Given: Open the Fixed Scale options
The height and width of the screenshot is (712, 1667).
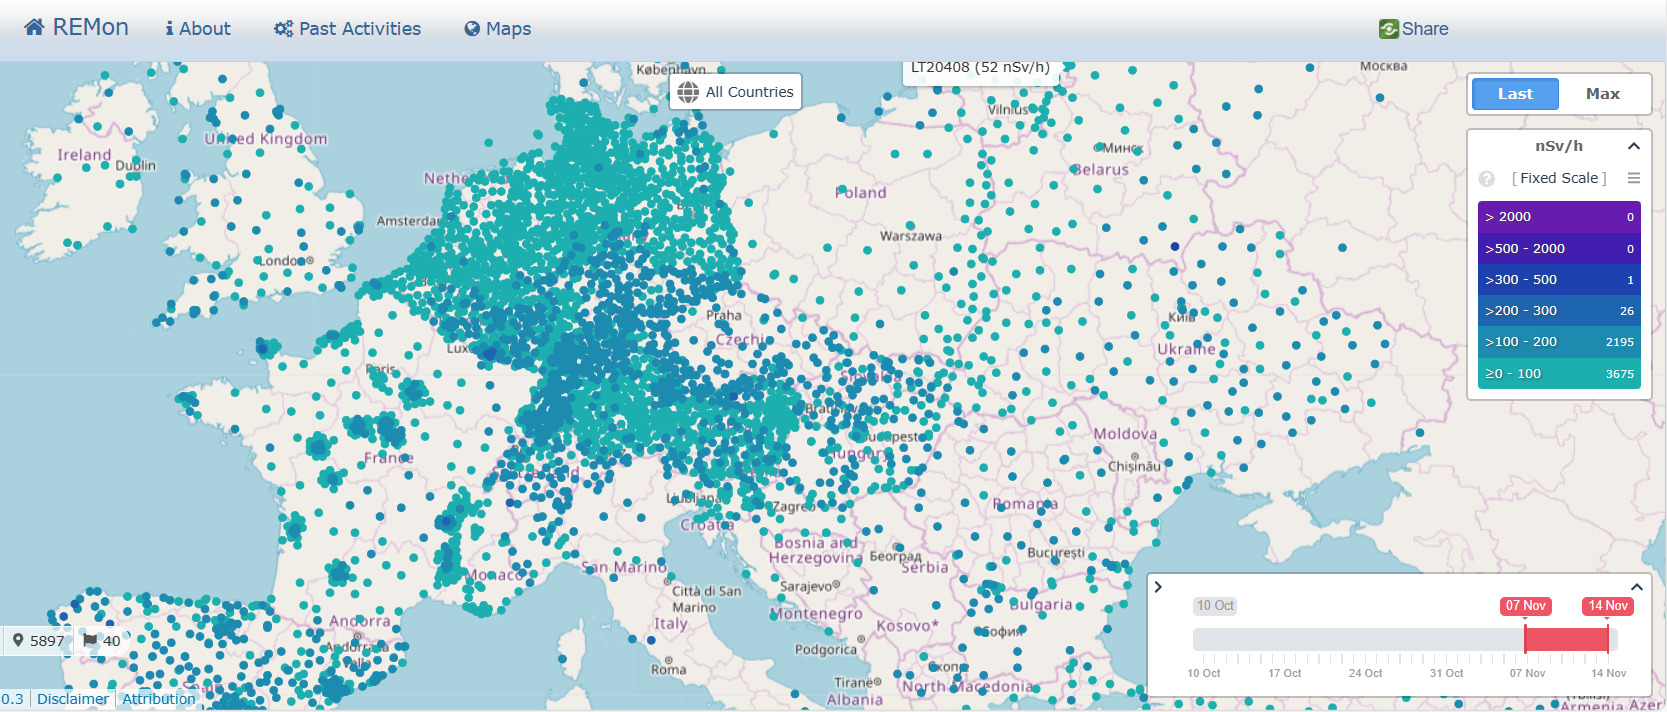Looking at the screenshot, I should 1559,178.
